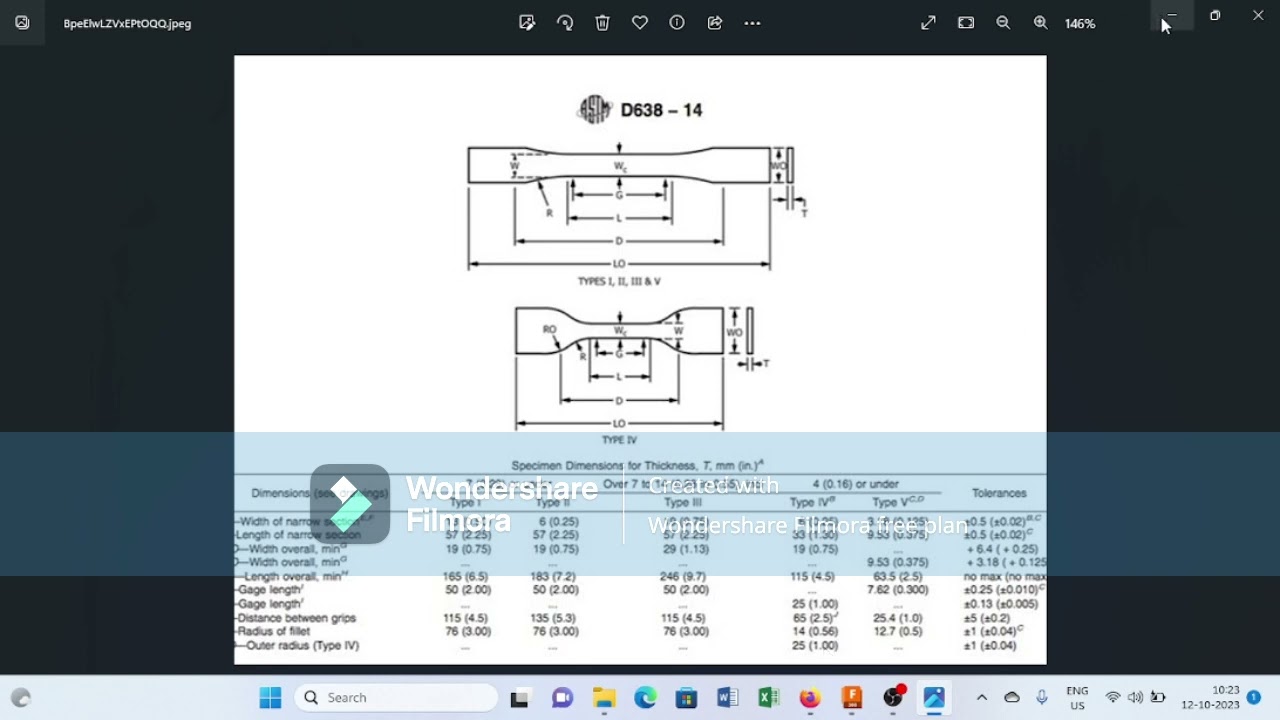Viewport: 1280px width, 720px height.
Task: Open the orange app icon next to Firefox
Action: coord(851,698)
